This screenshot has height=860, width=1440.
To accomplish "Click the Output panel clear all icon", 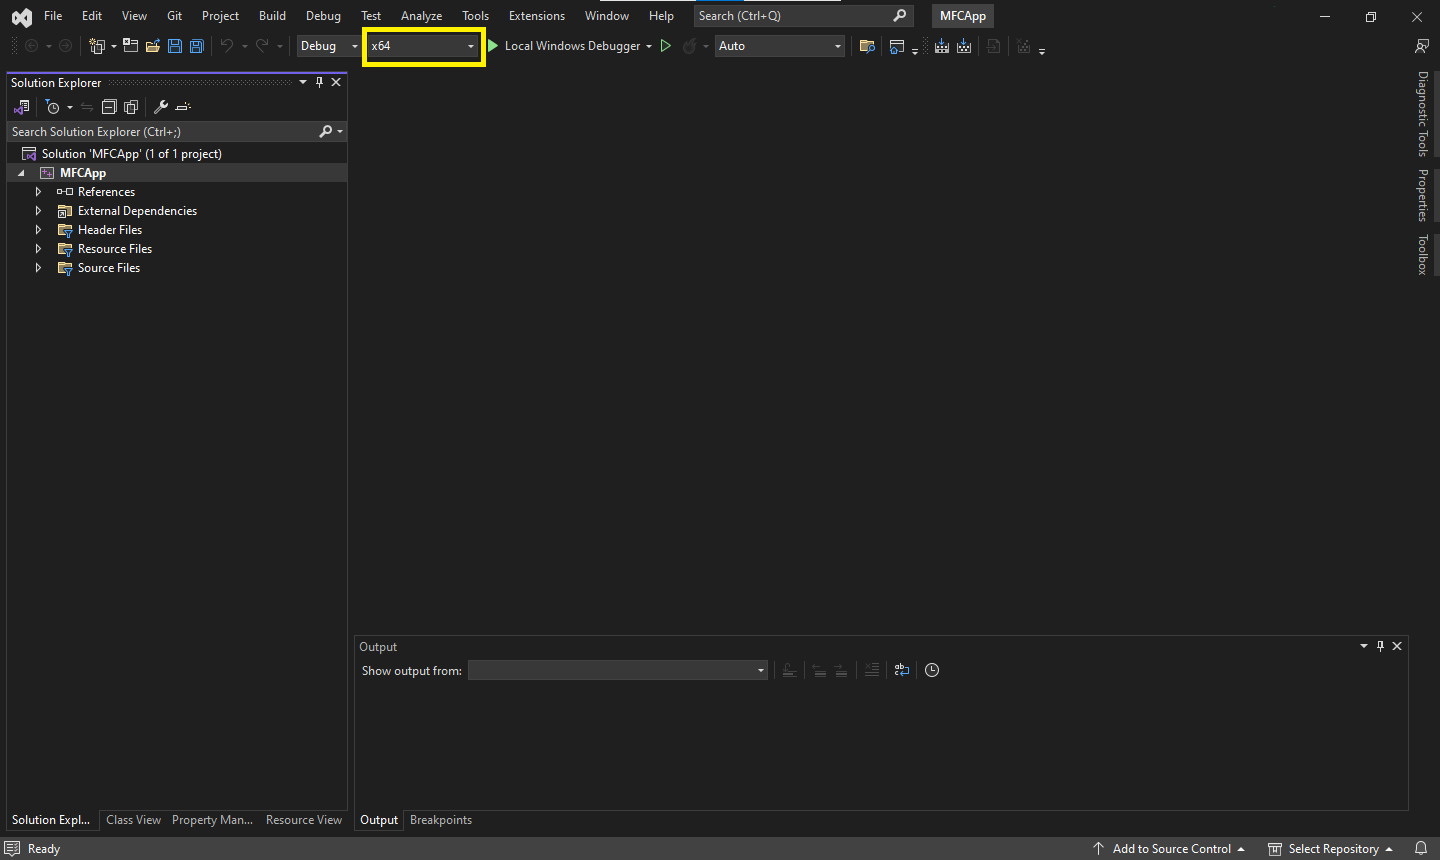I will (x=872, y=670).
